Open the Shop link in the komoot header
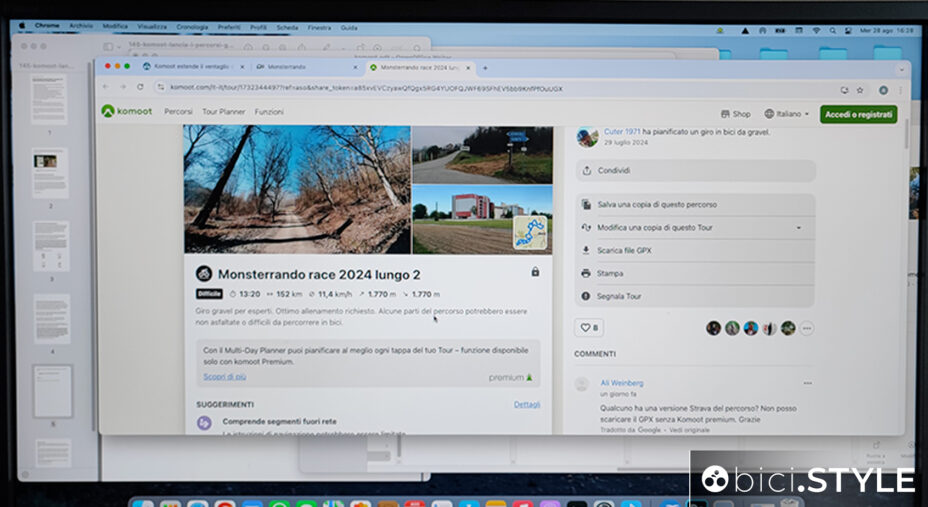Viewport: 928px width, 507px height. point(736,114)
